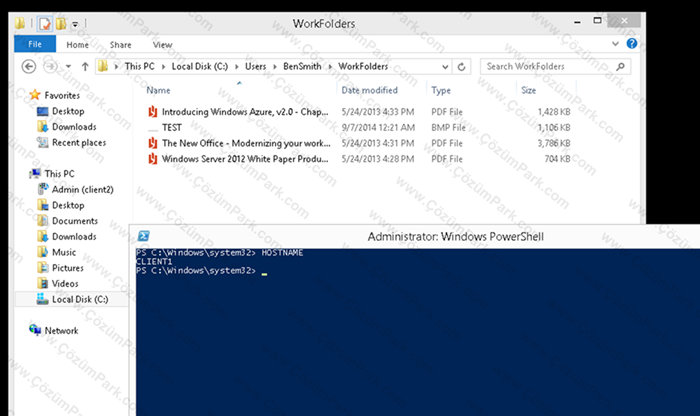Viewport: 700px width, 416px height.
Task: Click The New Office PDF icon
Action: coord(153,143)
